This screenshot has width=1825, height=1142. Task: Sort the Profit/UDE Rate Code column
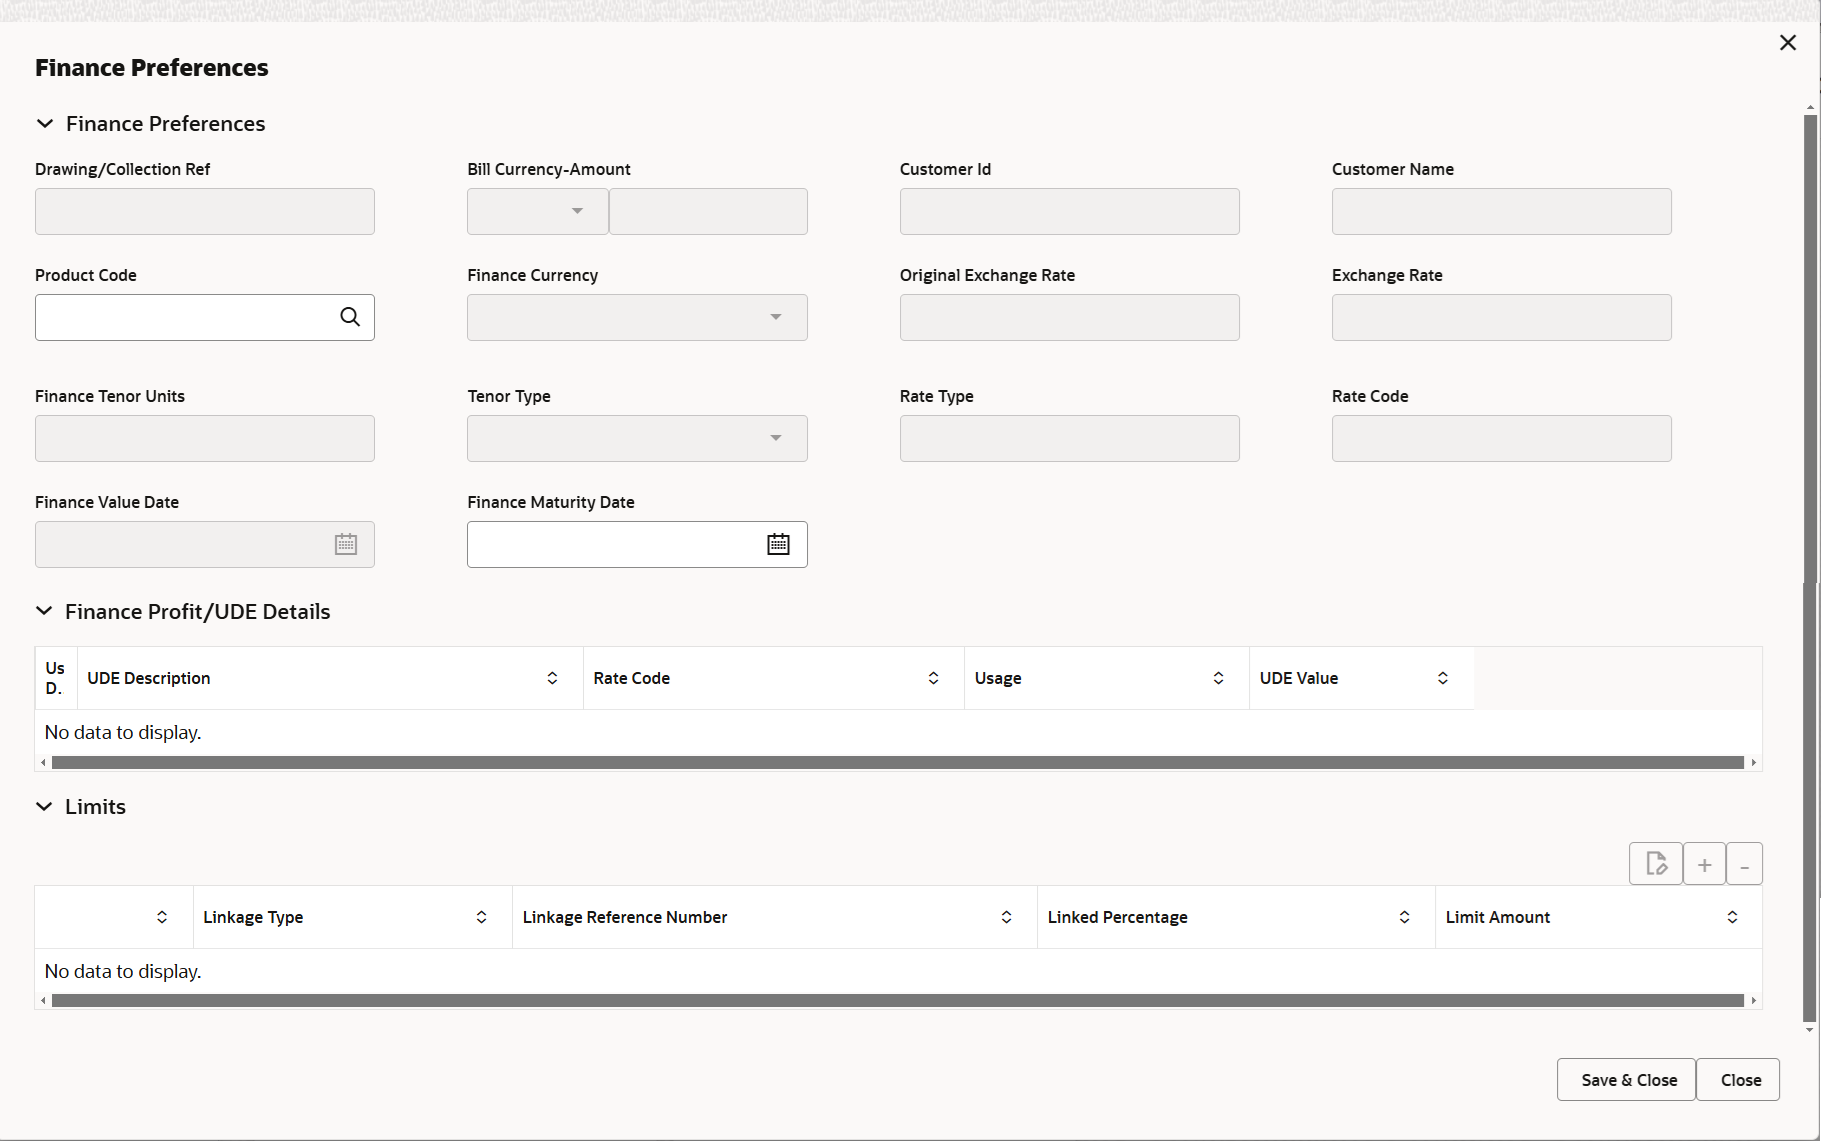933,678
